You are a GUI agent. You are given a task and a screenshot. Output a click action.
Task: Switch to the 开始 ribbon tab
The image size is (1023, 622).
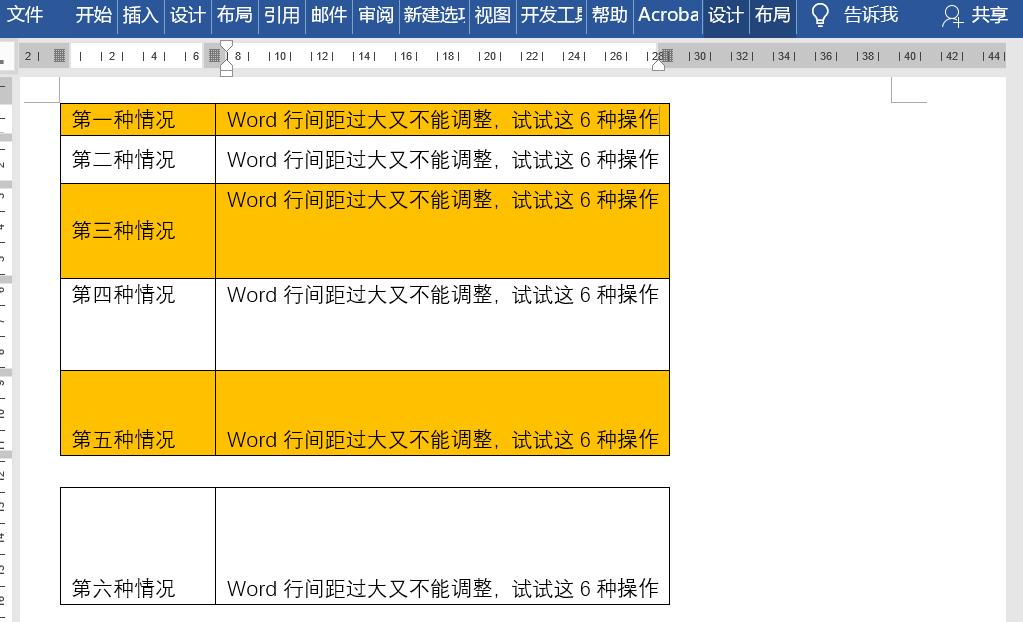click(x=93, y=16)
